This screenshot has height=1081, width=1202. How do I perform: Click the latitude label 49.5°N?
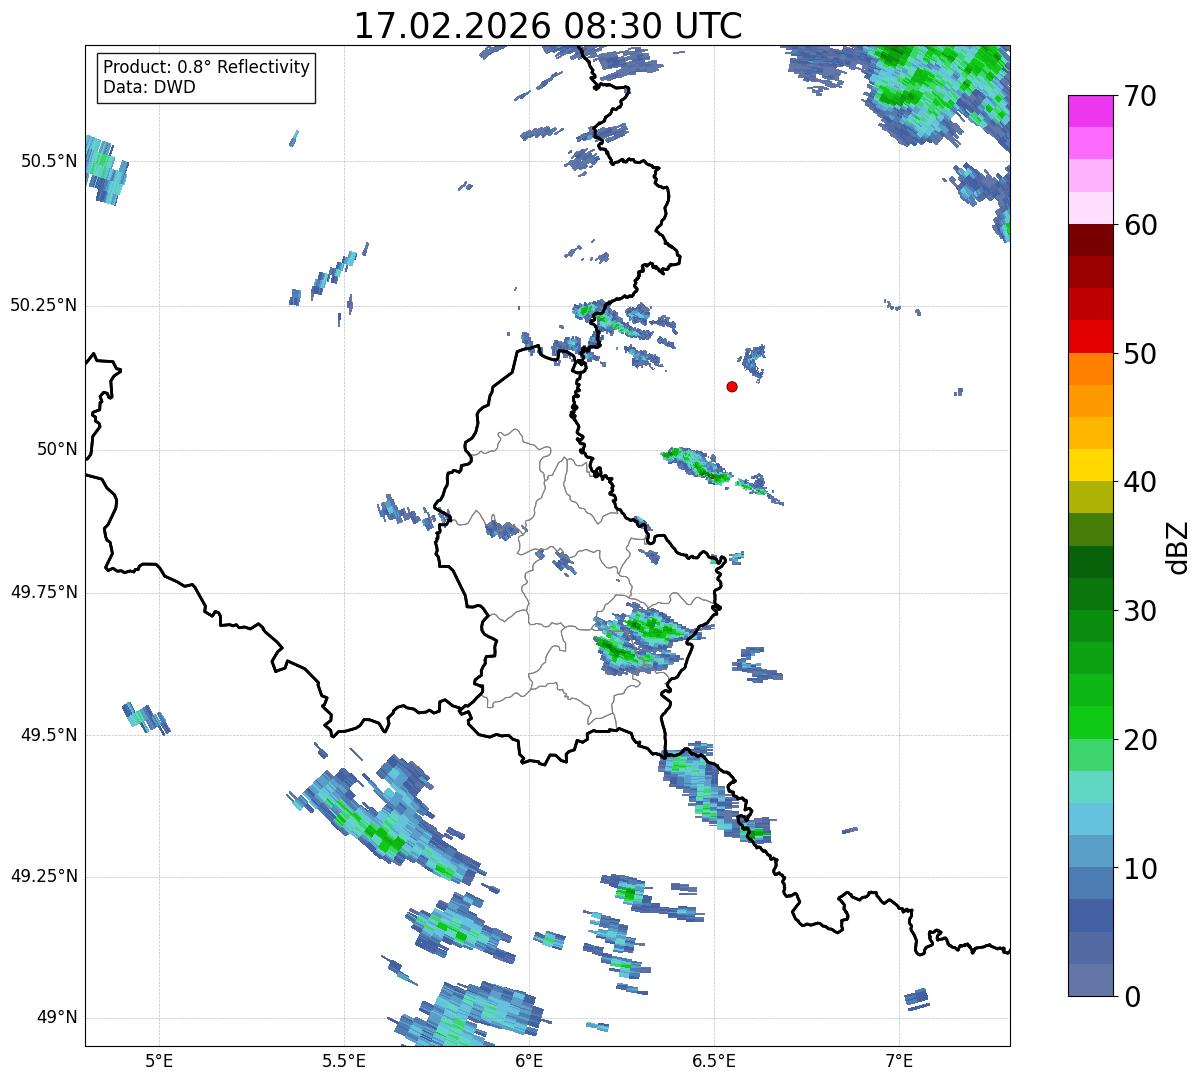tap(49, 735)
